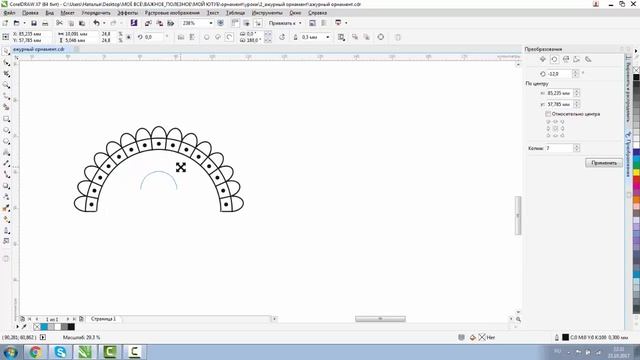Click the Undo arrow icon

[96, 23]
